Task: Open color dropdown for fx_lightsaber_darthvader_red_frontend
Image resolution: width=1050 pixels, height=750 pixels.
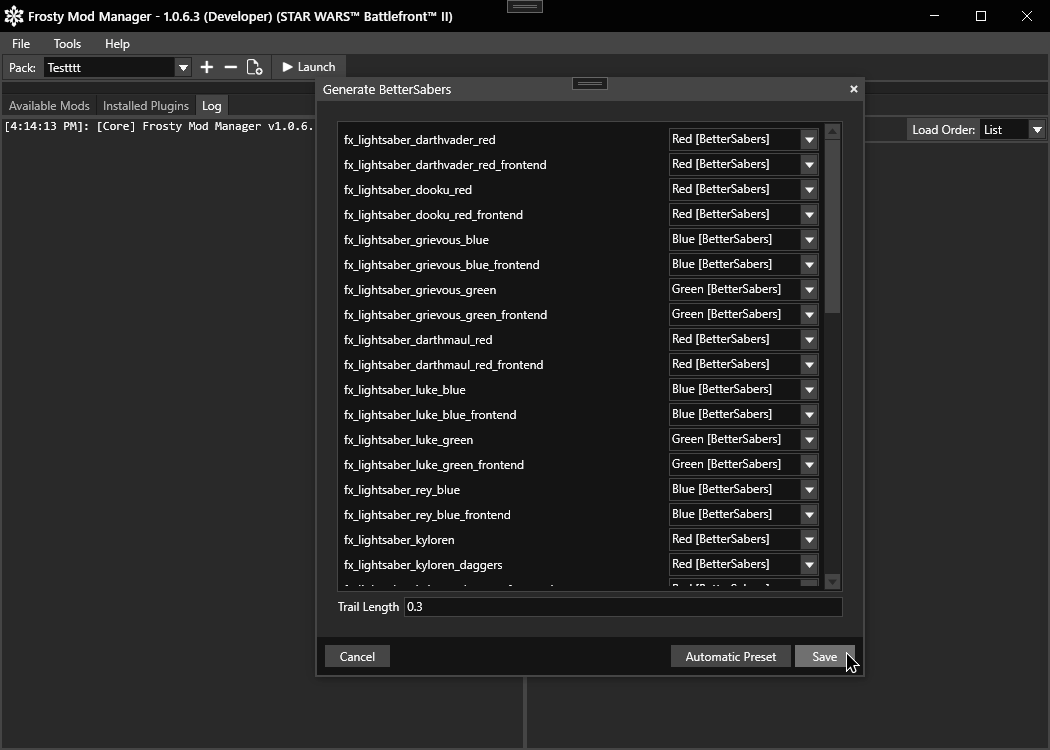Action: tap(743, 164)
